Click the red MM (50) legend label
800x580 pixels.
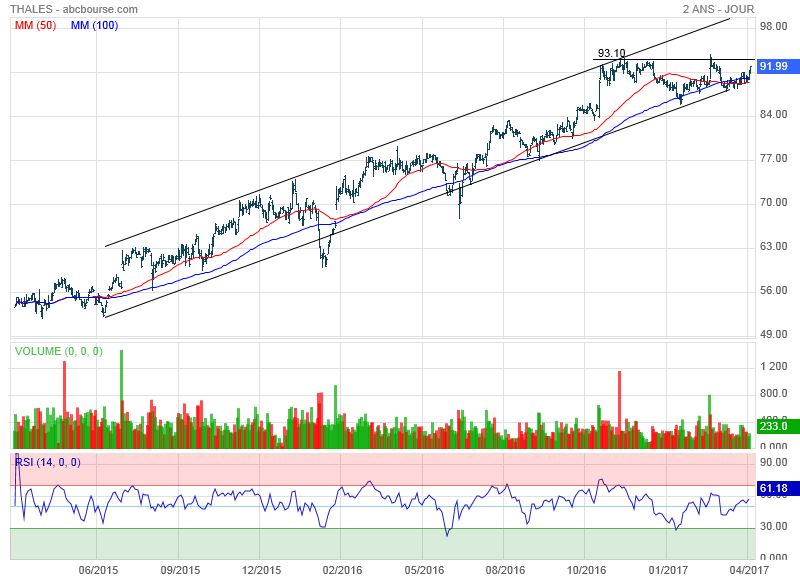click(x=36, y=25)
